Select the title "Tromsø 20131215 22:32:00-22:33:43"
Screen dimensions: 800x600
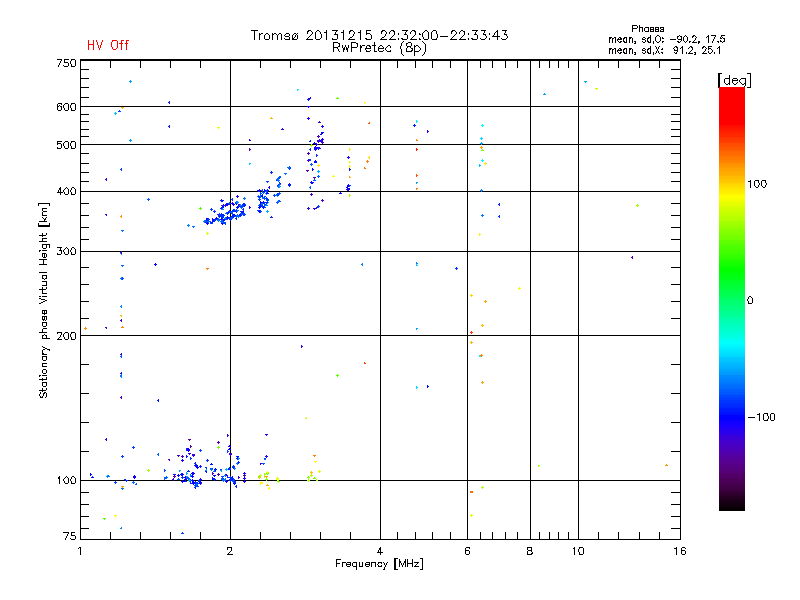[379, 35]
